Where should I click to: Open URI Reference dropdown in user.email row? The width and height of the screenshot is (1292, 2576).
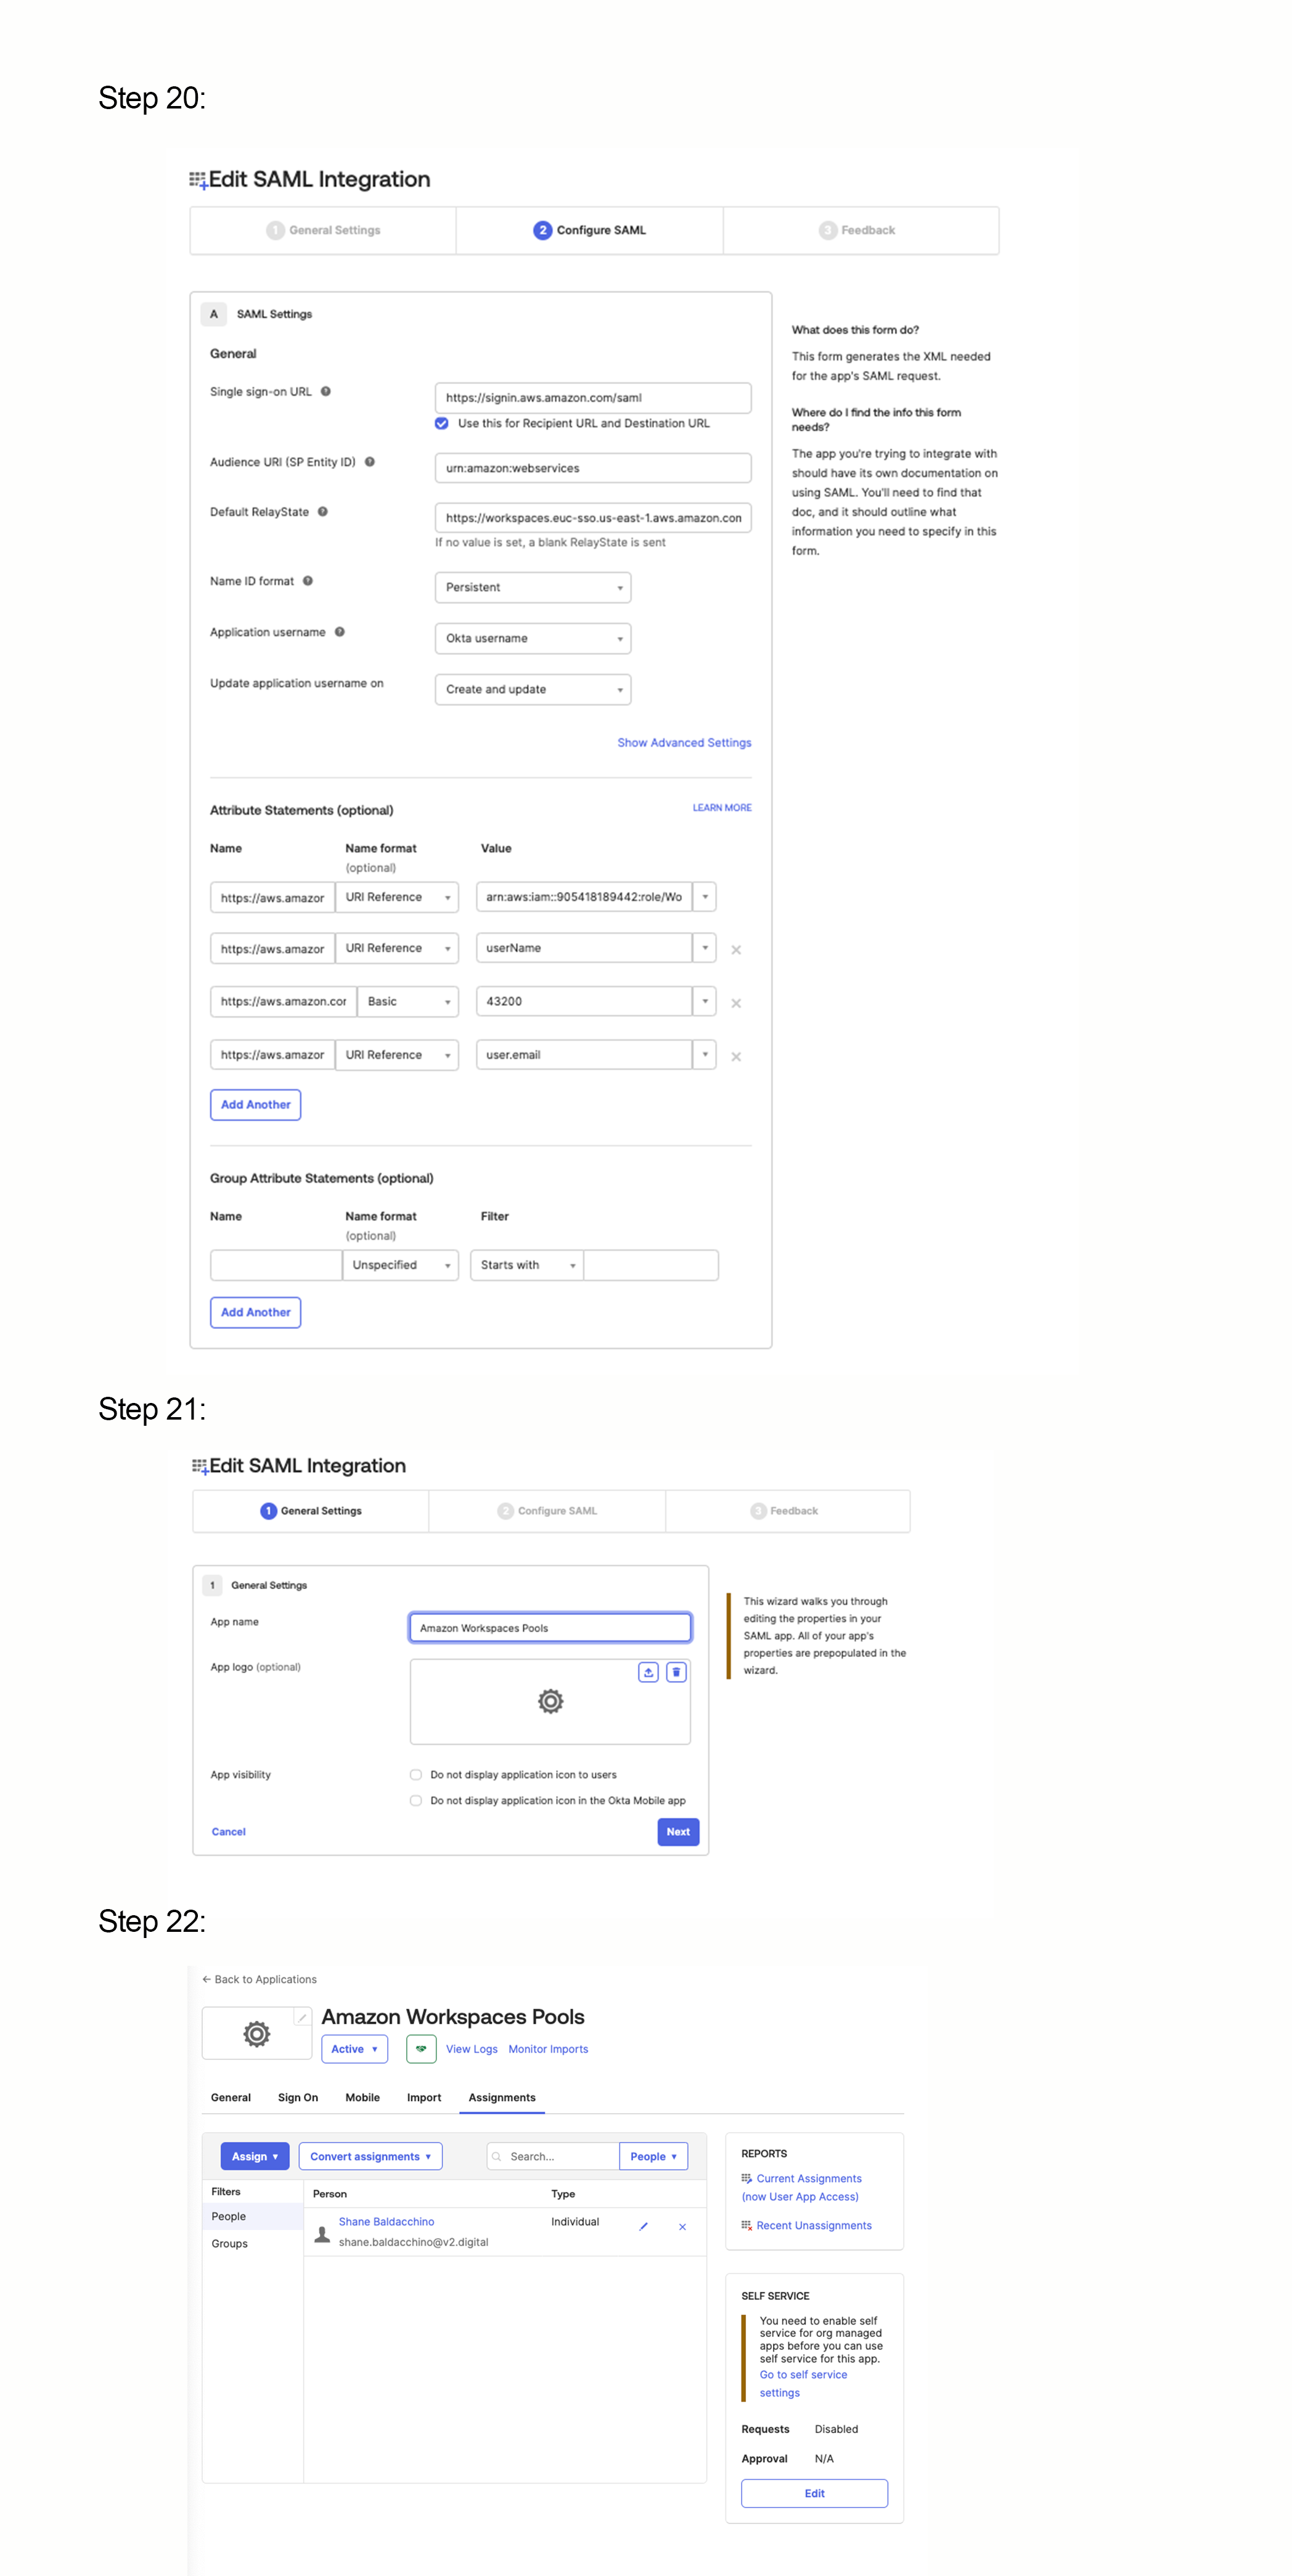(397, 1055)
